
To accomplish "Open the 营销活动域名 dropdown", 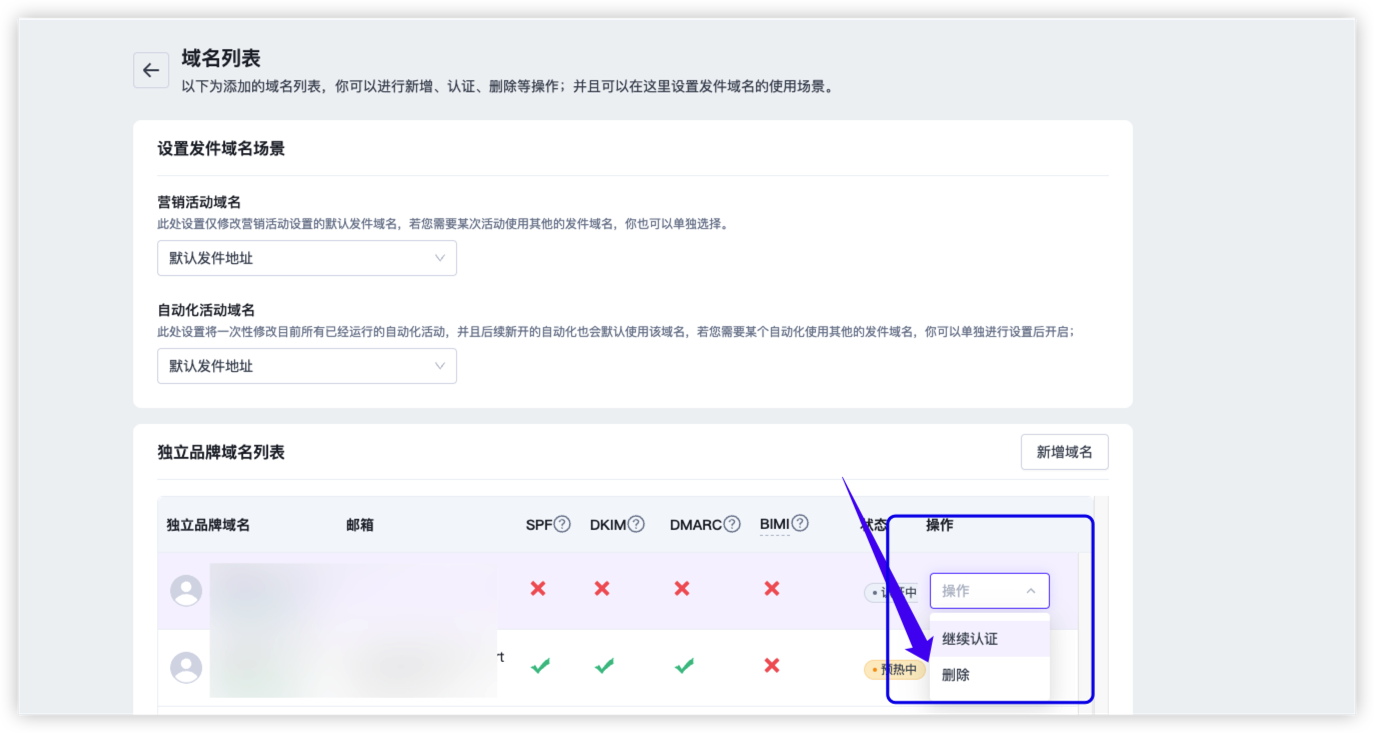I will coord(307,258).
